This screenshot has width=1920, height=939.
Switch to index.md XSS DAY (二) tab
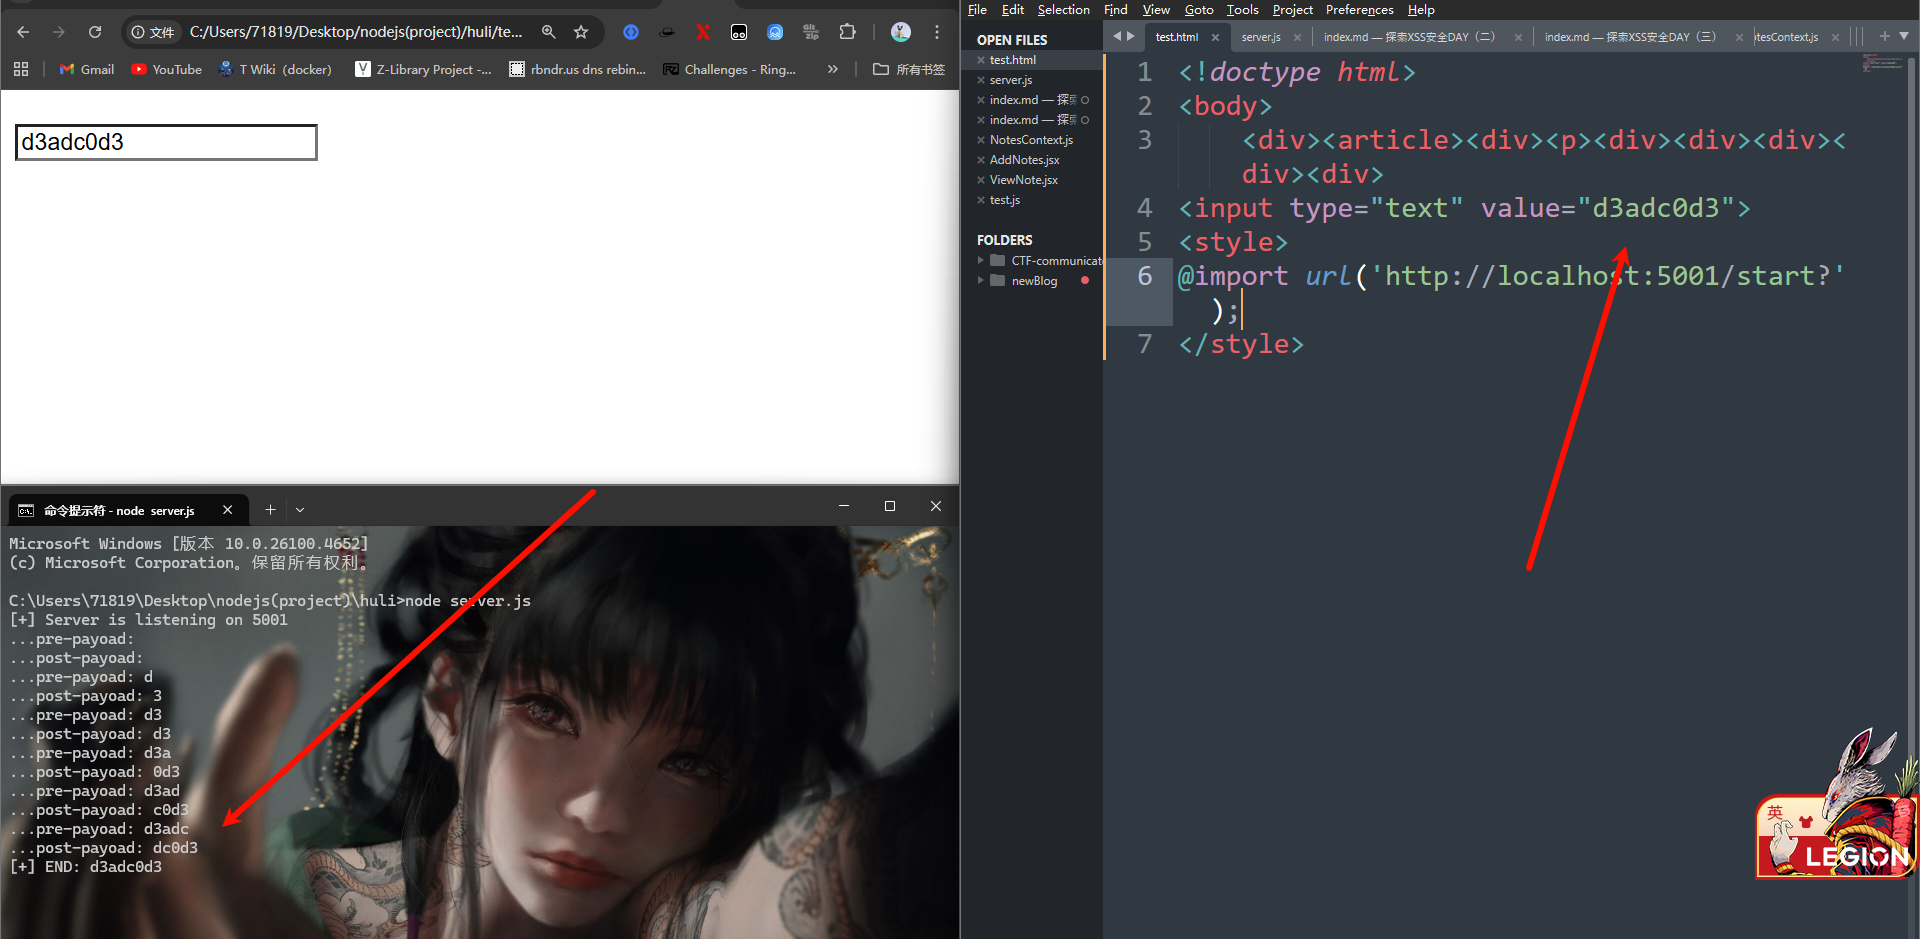click(x=1409, y=37)
